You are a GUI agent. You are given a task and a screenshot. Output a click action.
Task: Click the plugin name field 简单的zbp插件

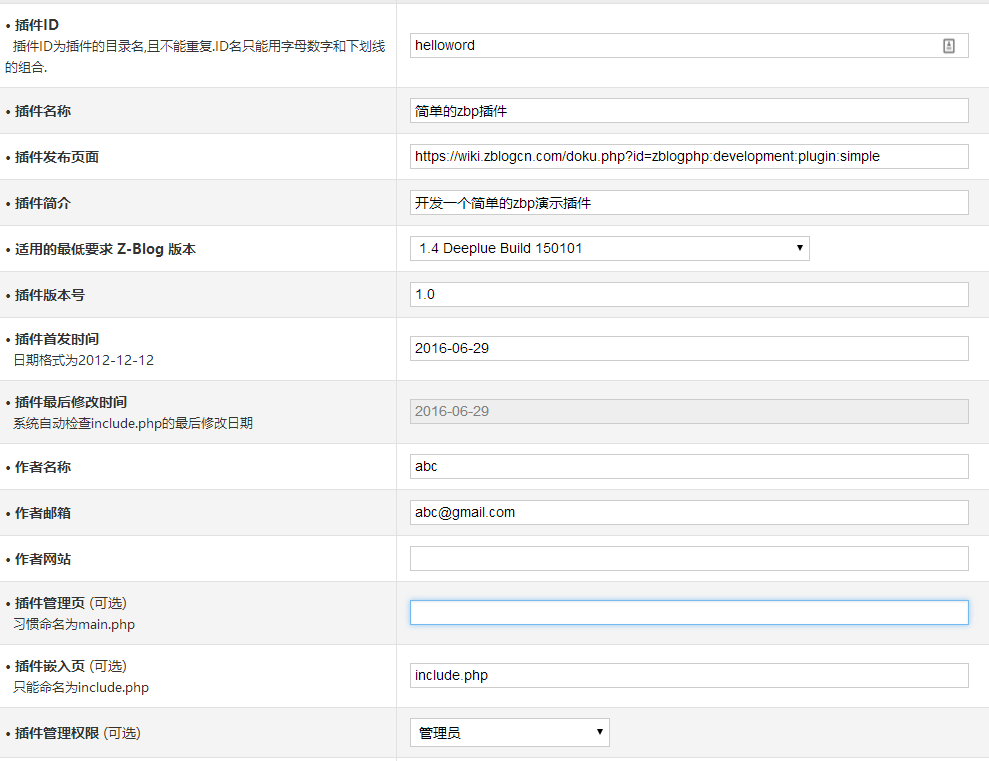pos(689,111)
